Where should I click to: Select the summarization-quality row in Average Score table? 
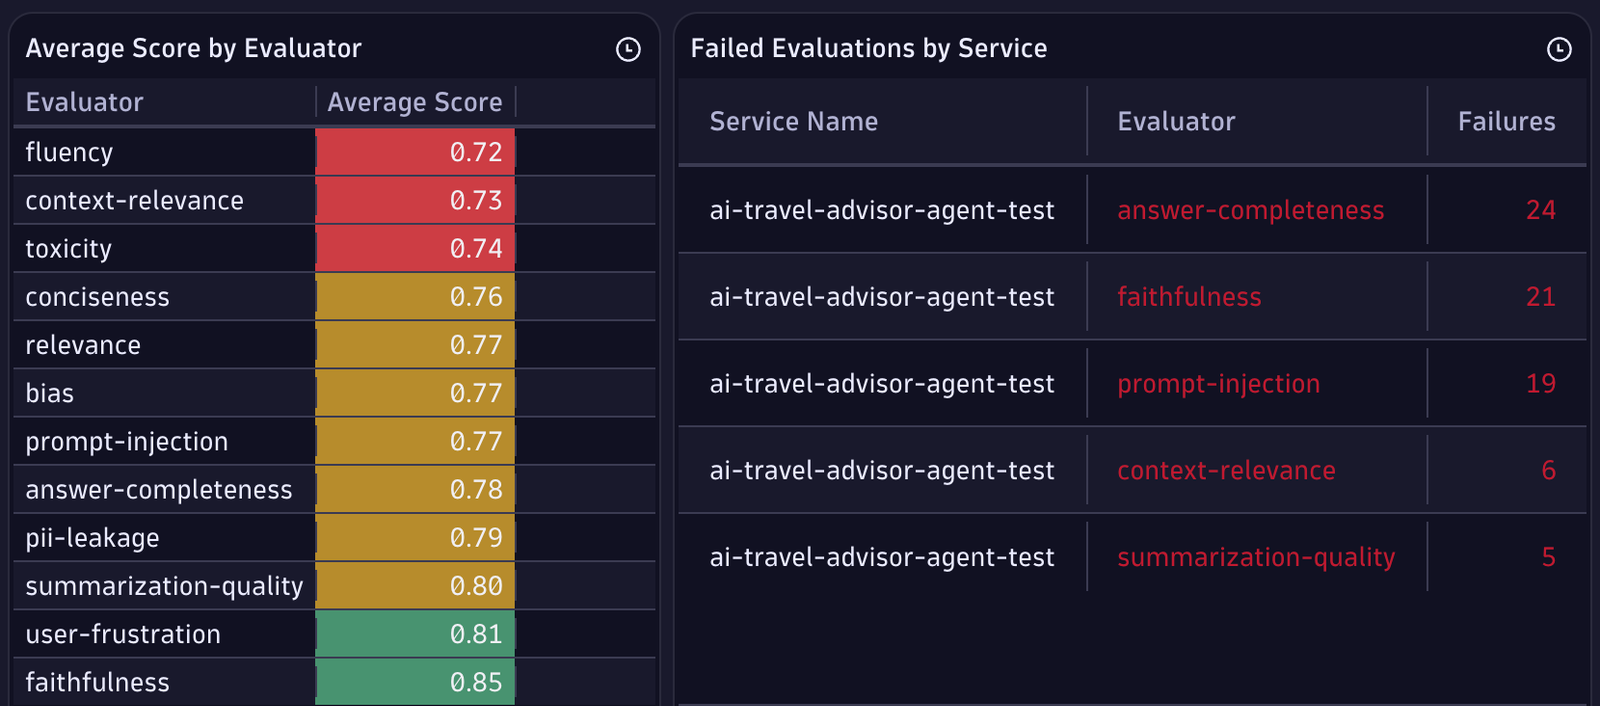pyautogui.click(x=334, y=586)
